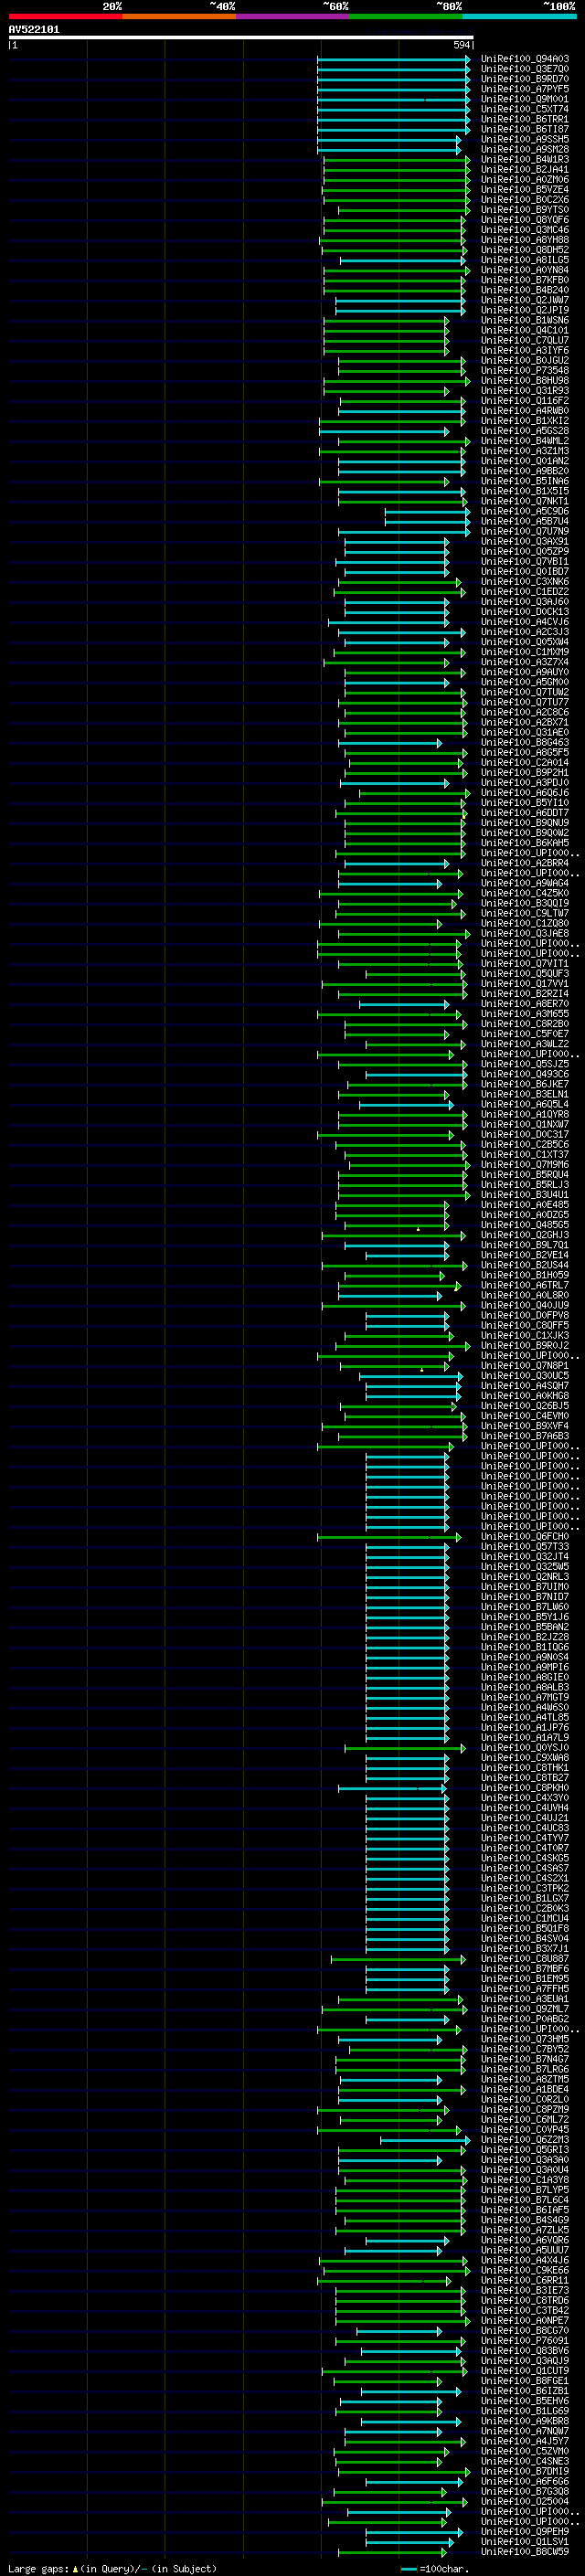Open the UniRef100_C5XT74 hit label
This screenshot has height=2576, width=585.
[x=525, y=109]
